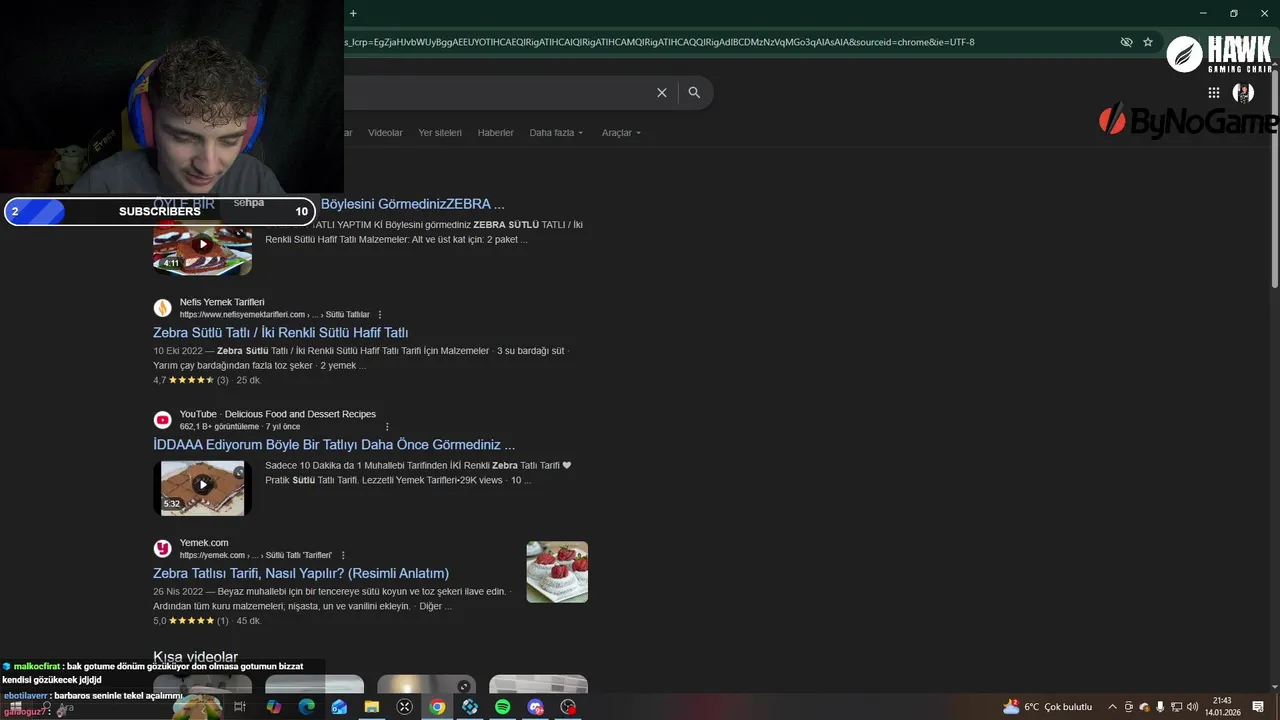Click the 'Kısa videolar' section heading
This screenshot has width=1280, height=720.
click(x=195, y=657)
